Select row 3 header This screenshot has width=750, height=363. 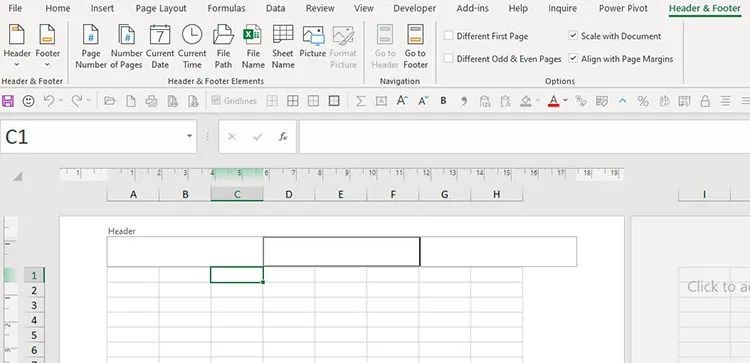pyautogui.click(x=34, y=305)
